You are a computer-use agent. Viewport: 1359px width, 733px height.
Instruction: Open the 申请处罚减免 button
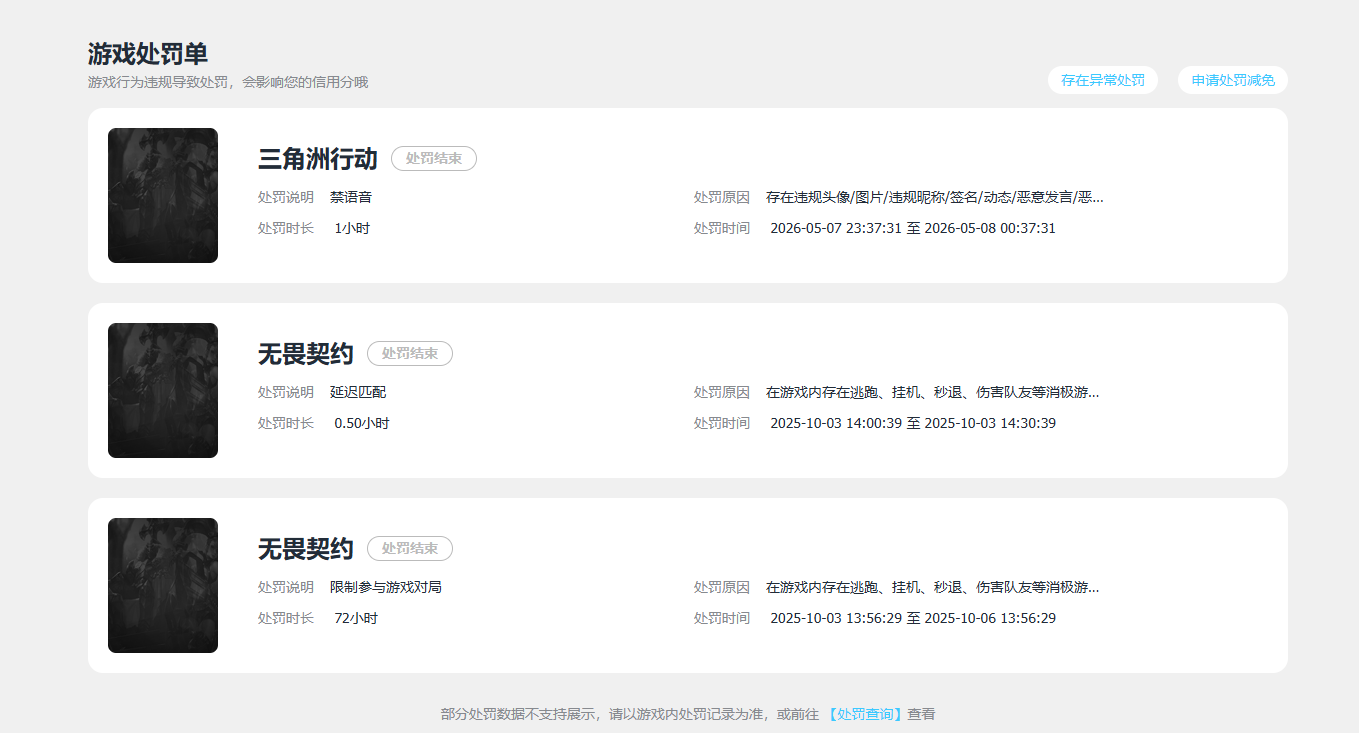coord(1233,80)
